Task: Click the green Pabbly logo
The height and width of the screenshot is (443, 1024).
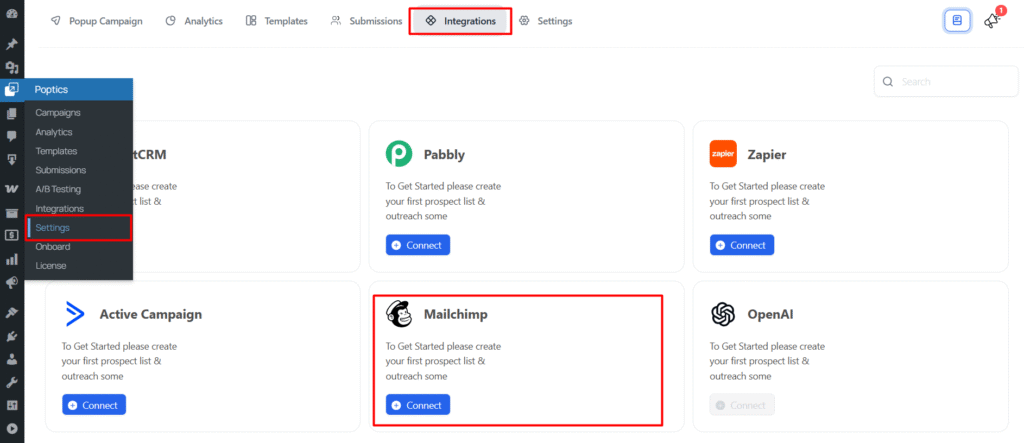Action: (x=399, y=154)
